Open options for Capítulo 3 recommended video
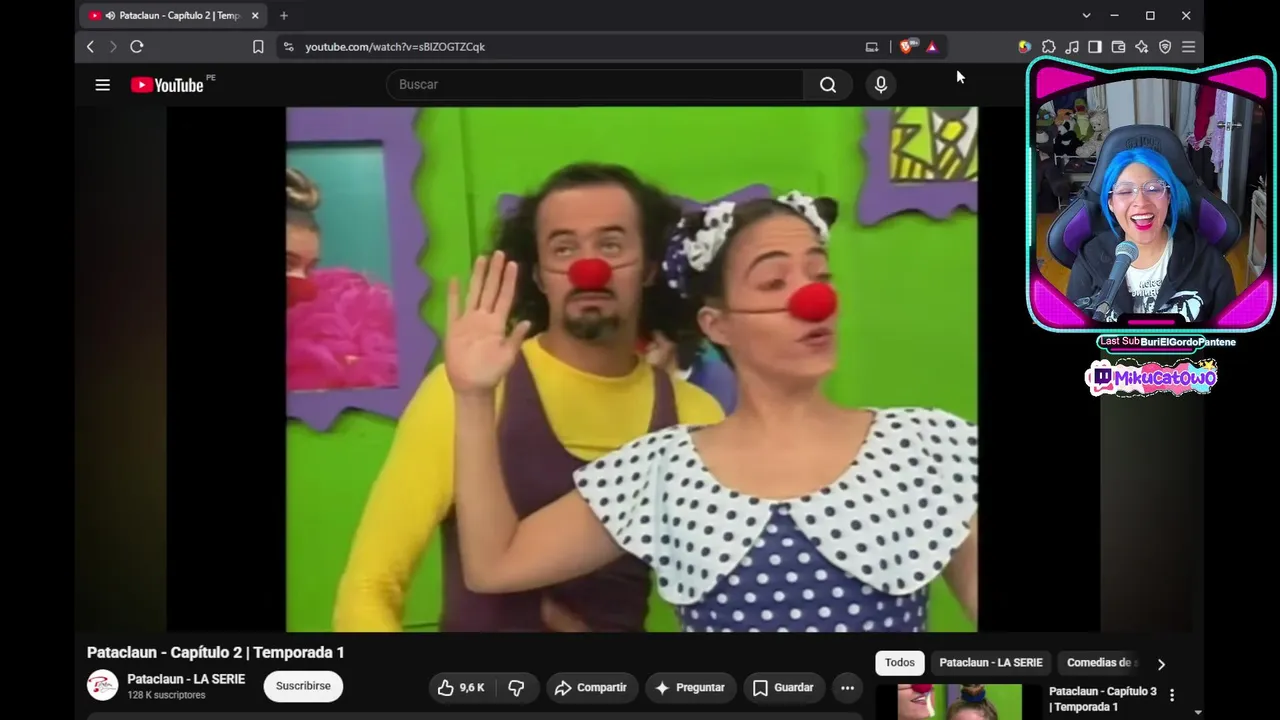1280x720 pixels. 1172,695
